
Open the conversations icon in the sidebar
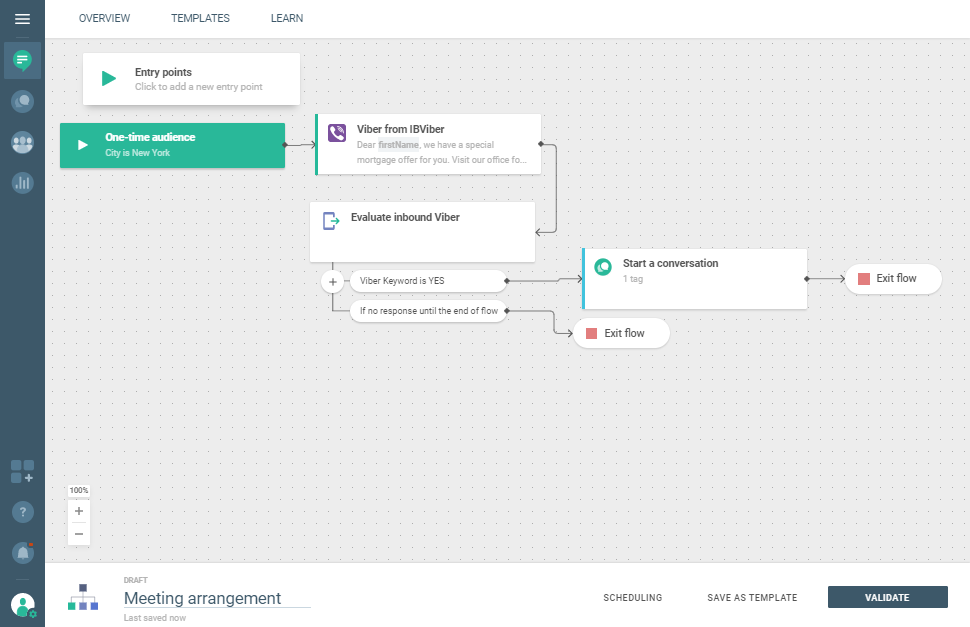click(22, 101)
